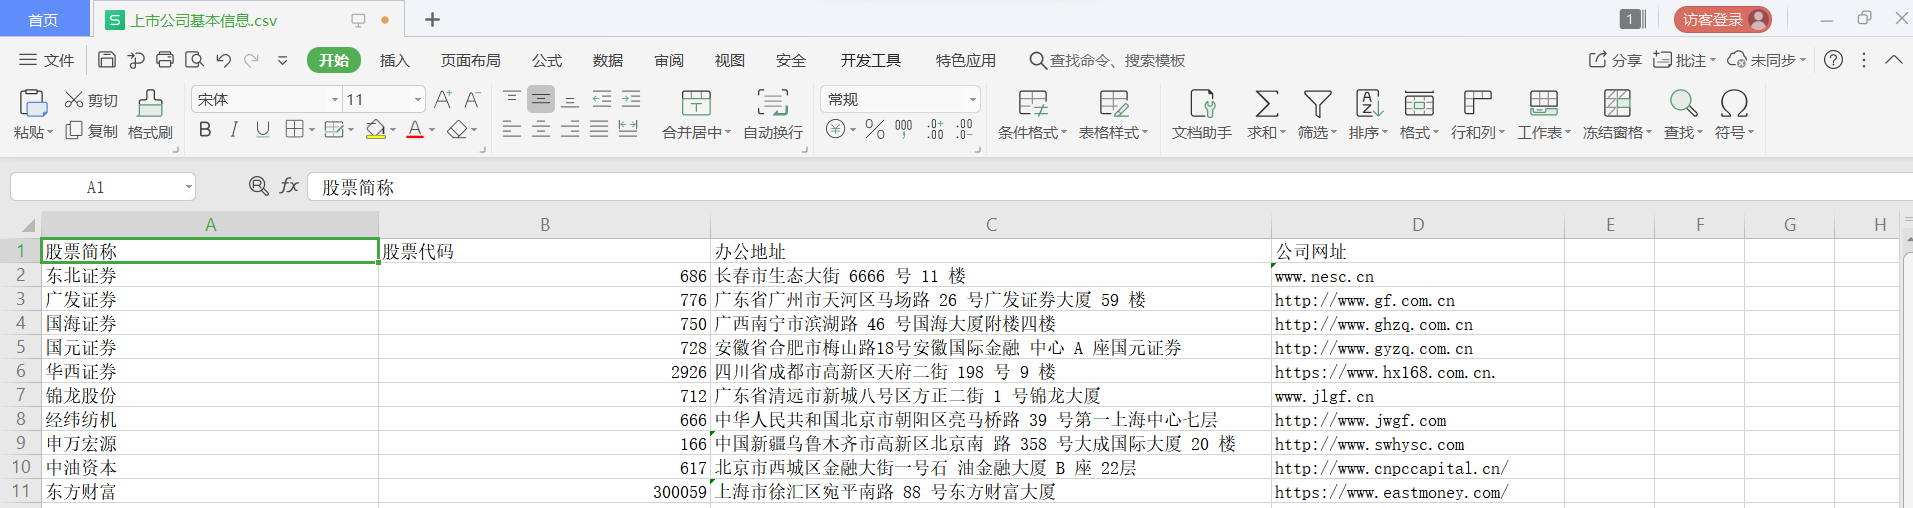Decrease font size with A- icon

[x=472, y=99]
